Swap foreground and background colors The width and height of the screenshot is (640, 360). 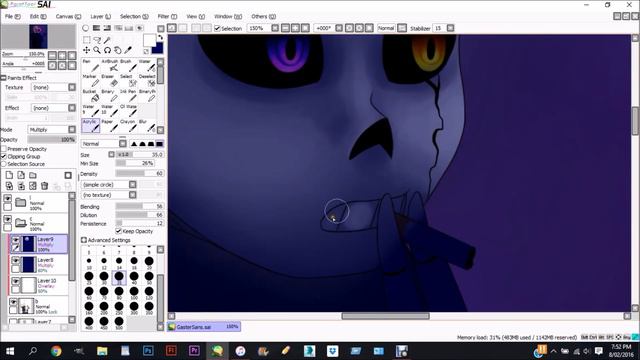pos(160,37)
